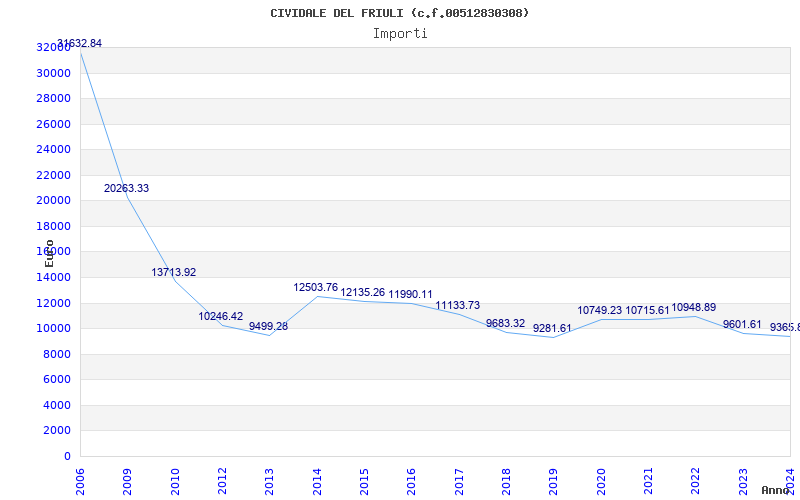Click x-axis year 2015

[x=364, y=482]
